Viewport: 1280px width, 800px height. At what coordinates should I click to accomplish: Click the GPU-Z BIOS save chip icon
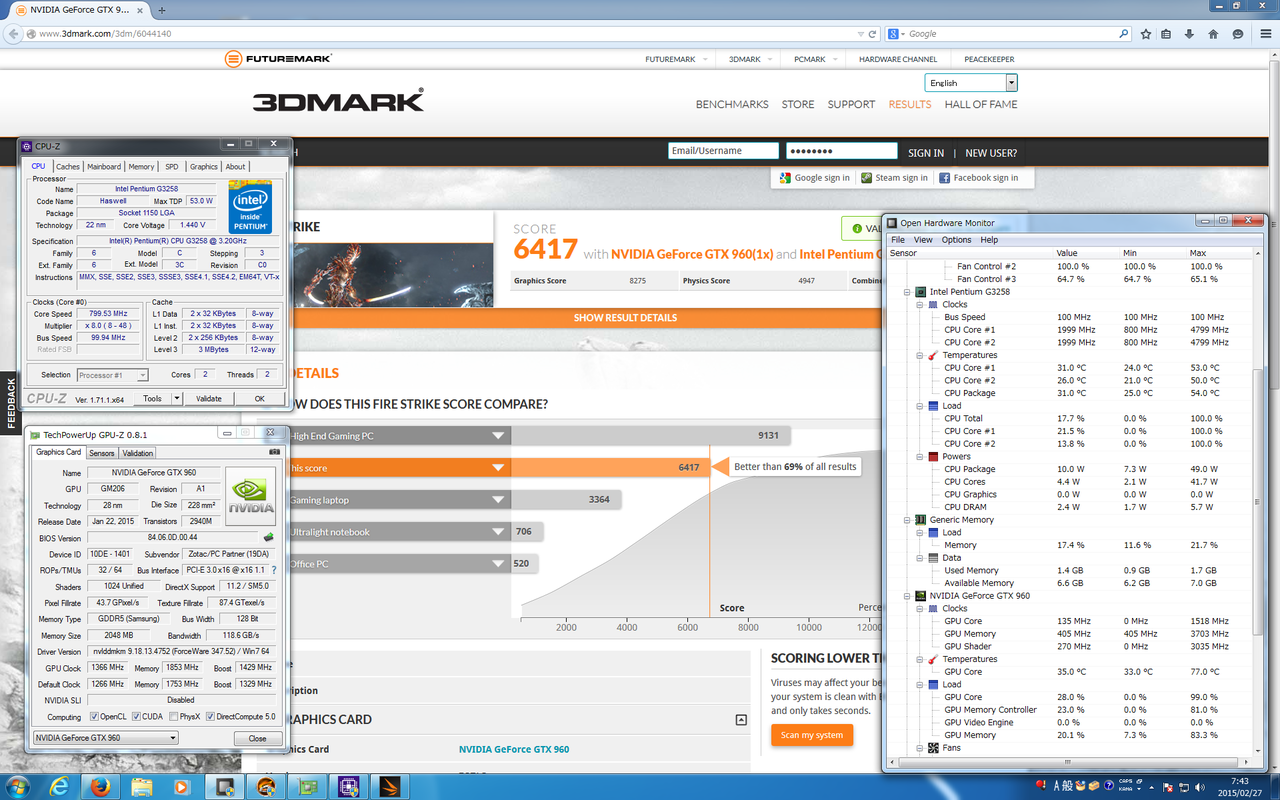click(x=268, y=538)
